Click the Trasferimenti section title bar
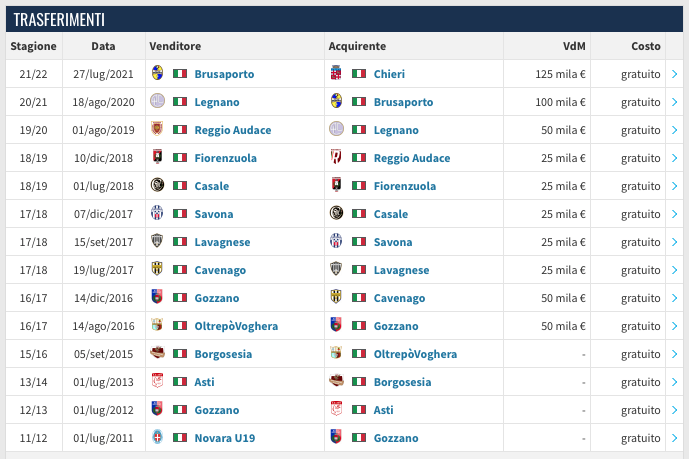This screenshot has height=459, width=689. point(344,19)
